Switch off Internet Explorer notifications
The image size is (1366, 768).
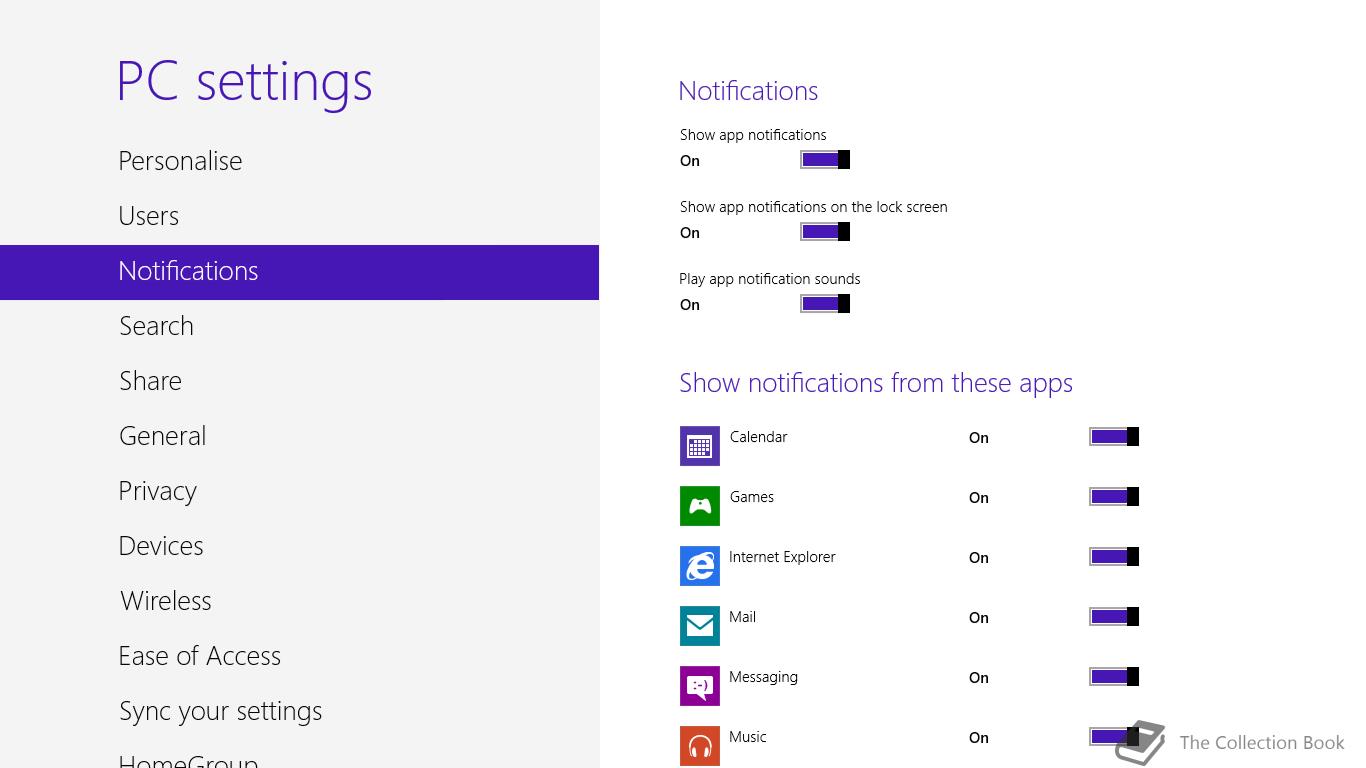(1114, 557)
